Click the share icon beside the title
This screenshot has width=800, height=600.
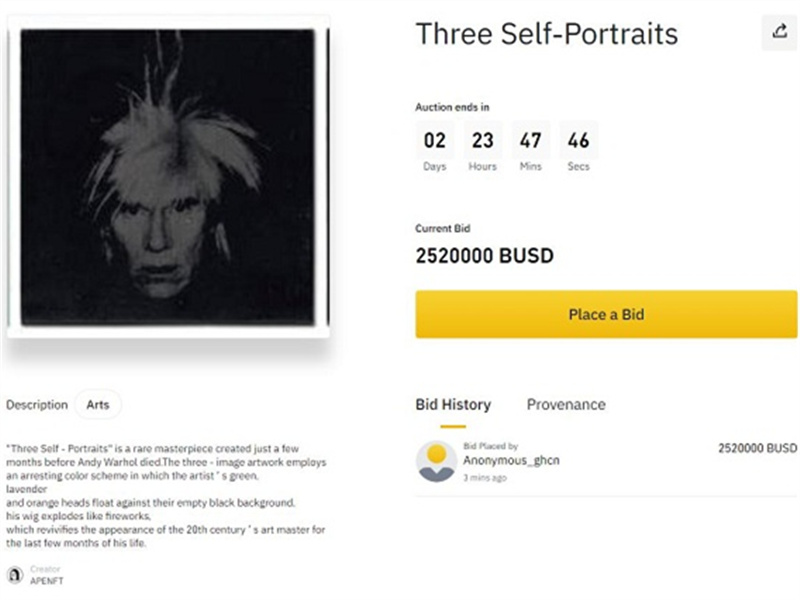point(779,32)
